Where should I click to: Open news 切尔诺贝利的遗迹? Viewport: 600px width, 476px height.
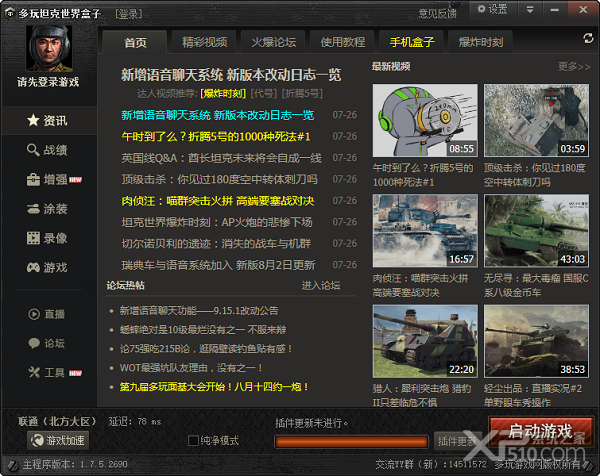point(216,244)
